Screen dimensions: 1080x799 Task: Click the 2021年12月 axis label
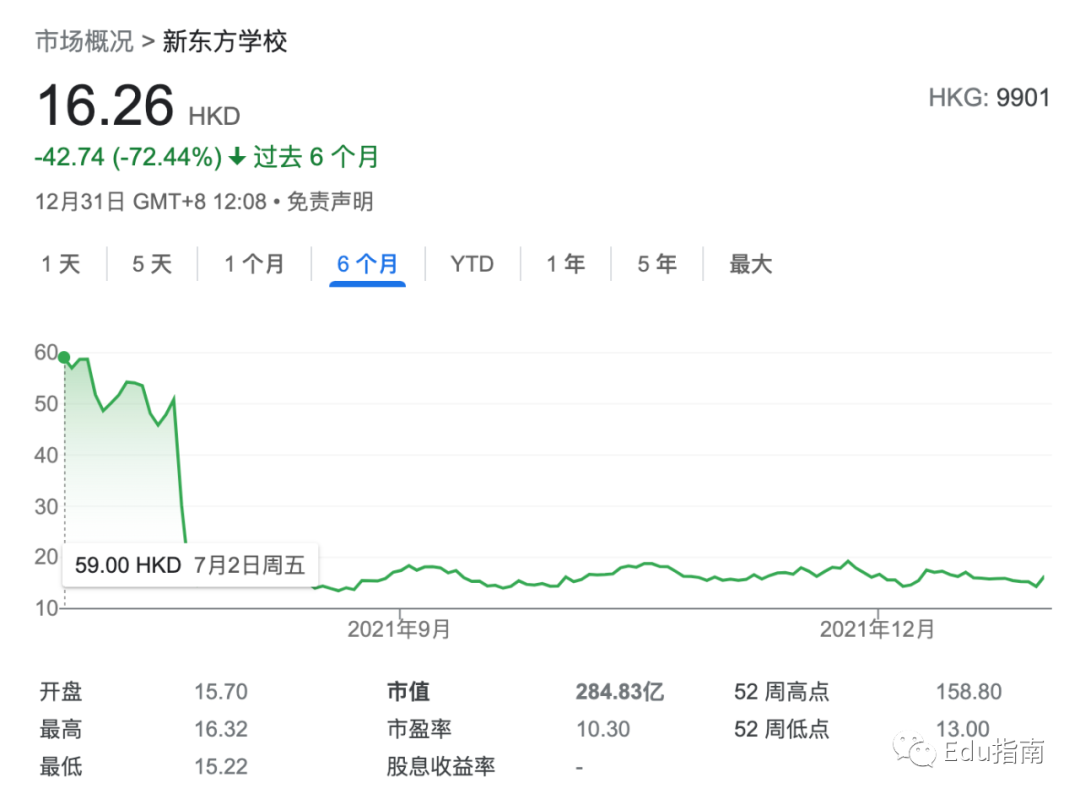(877, 629)
